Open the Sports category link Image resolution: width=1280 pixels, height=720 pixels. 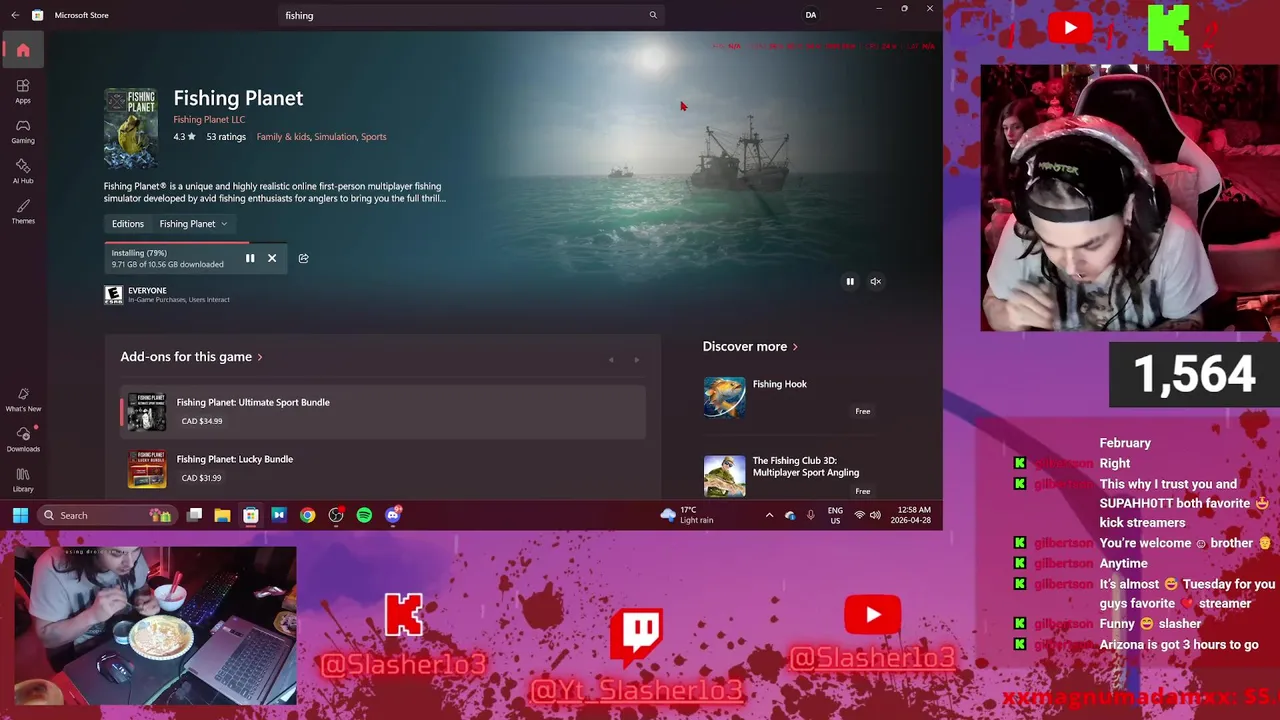click(374, 137)
